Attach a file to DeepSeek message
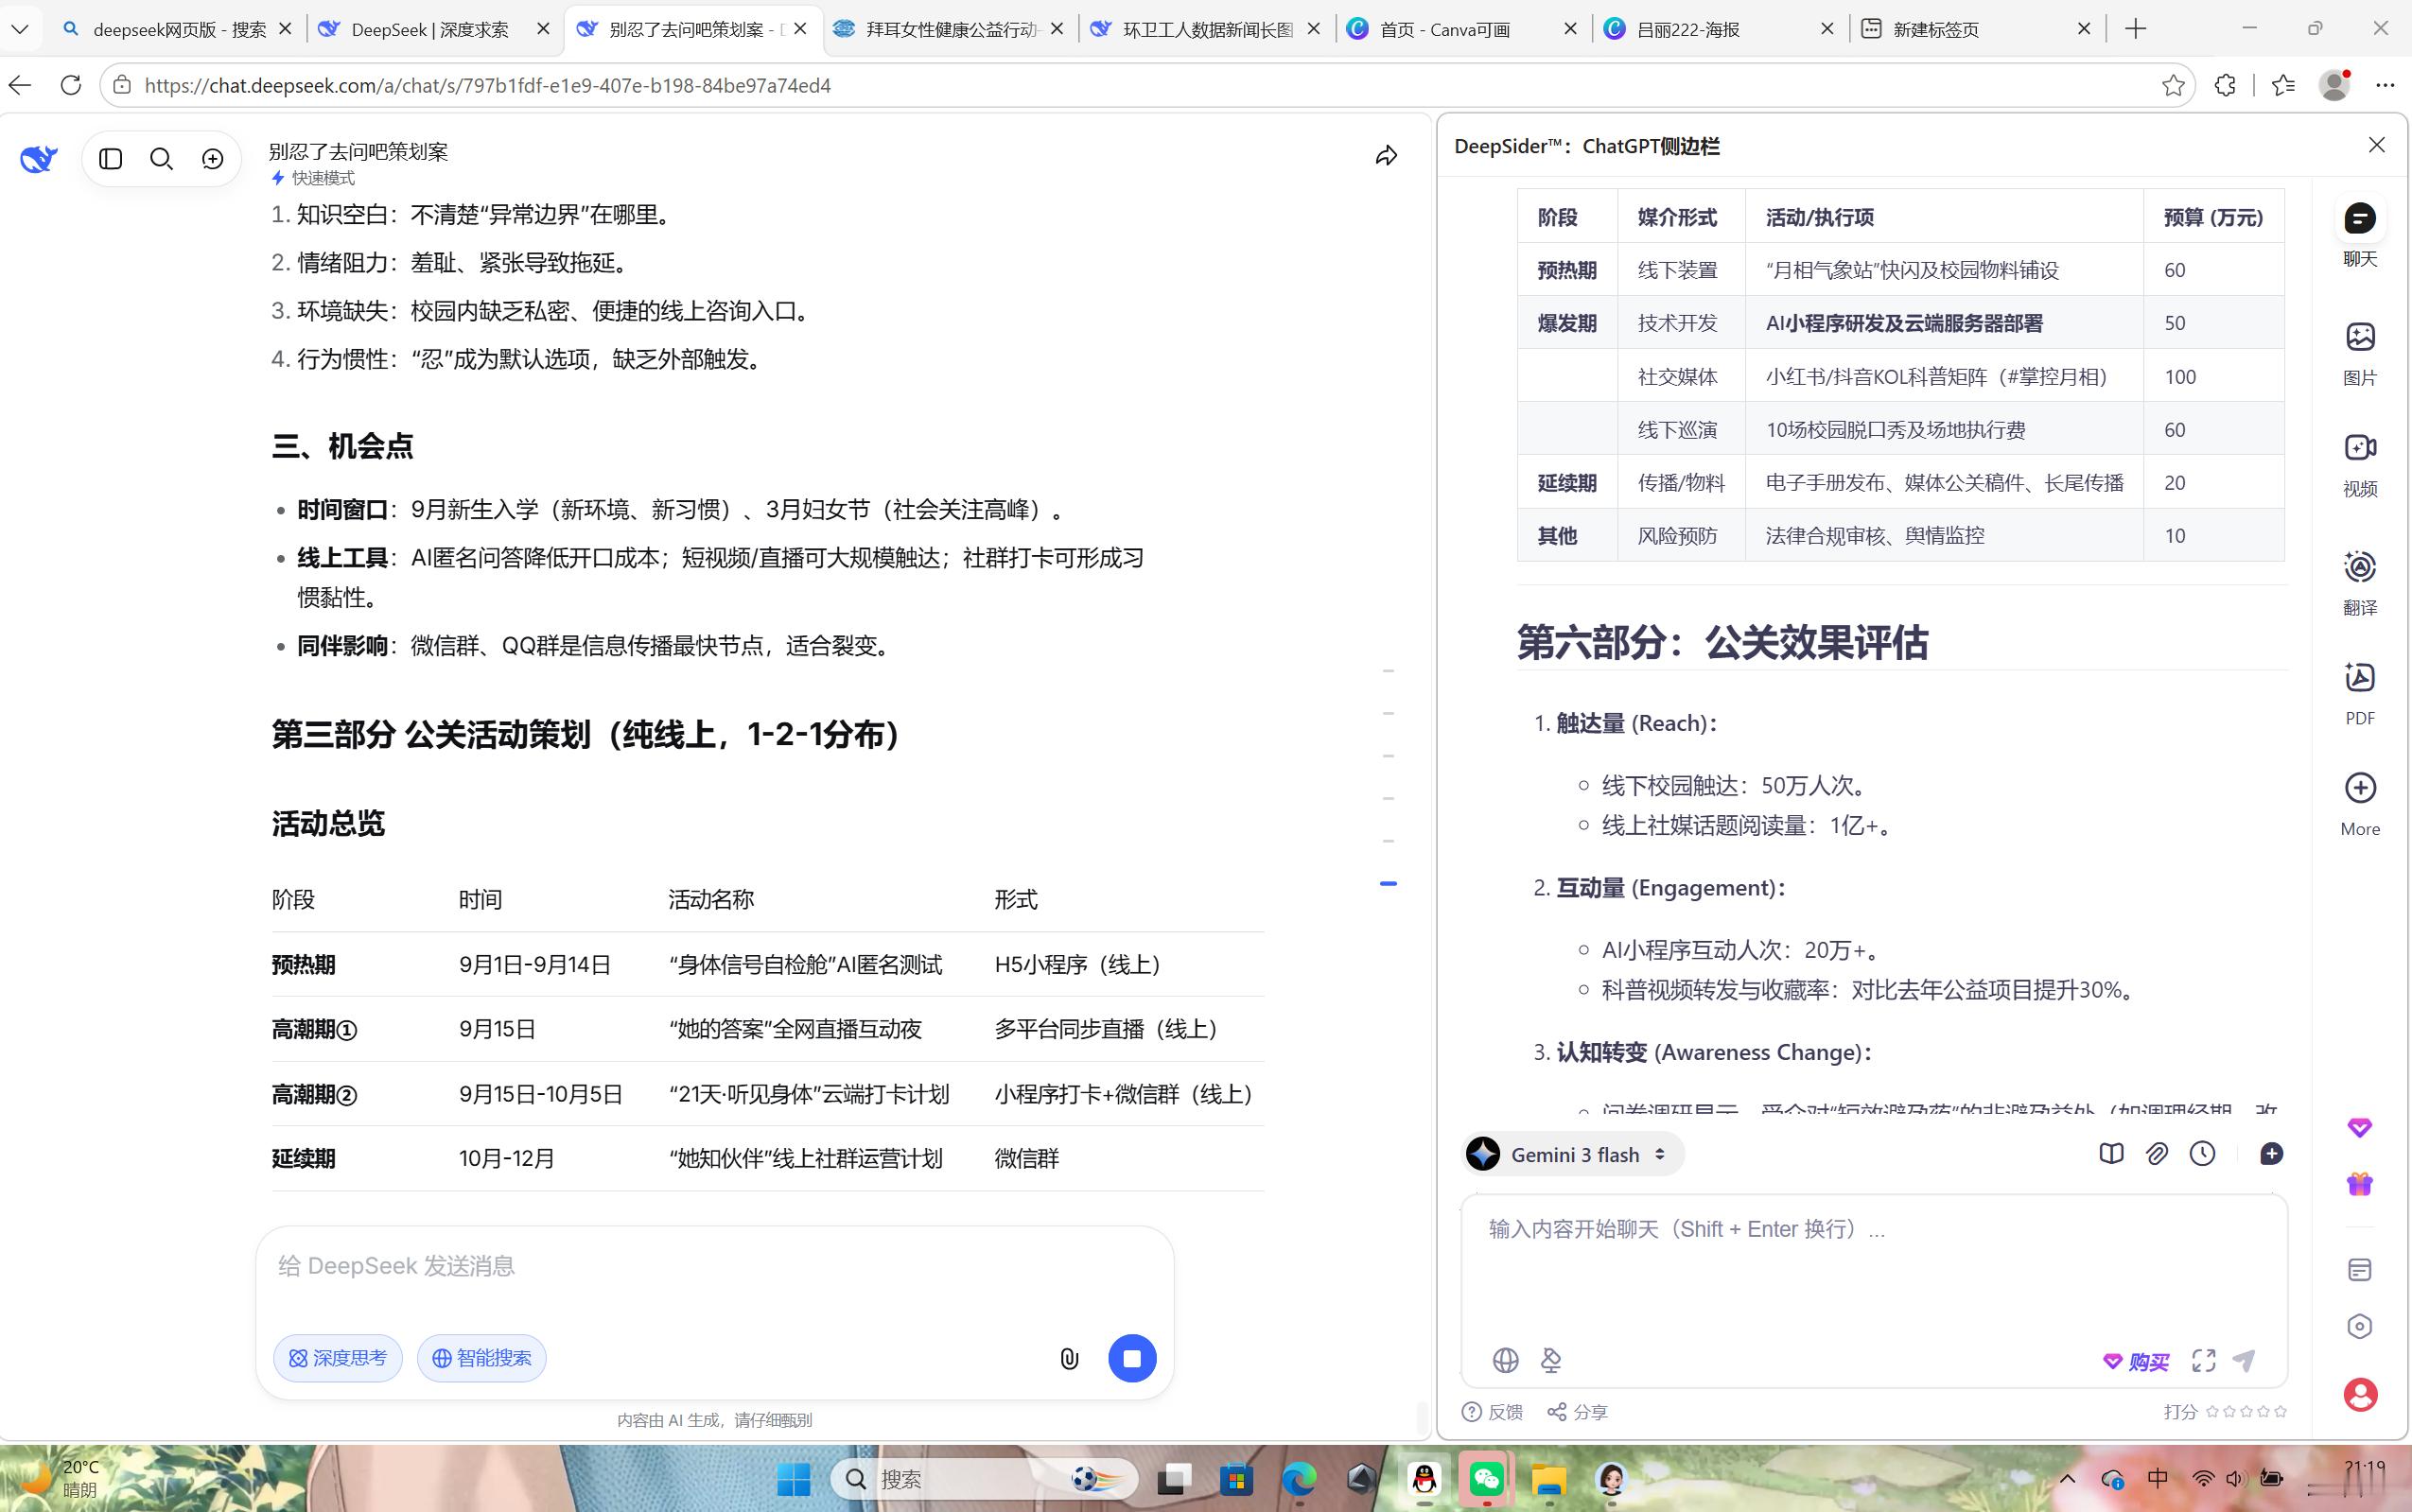The width and height of the screenshot is (2412, 1512). (x=1069, y=1358)
